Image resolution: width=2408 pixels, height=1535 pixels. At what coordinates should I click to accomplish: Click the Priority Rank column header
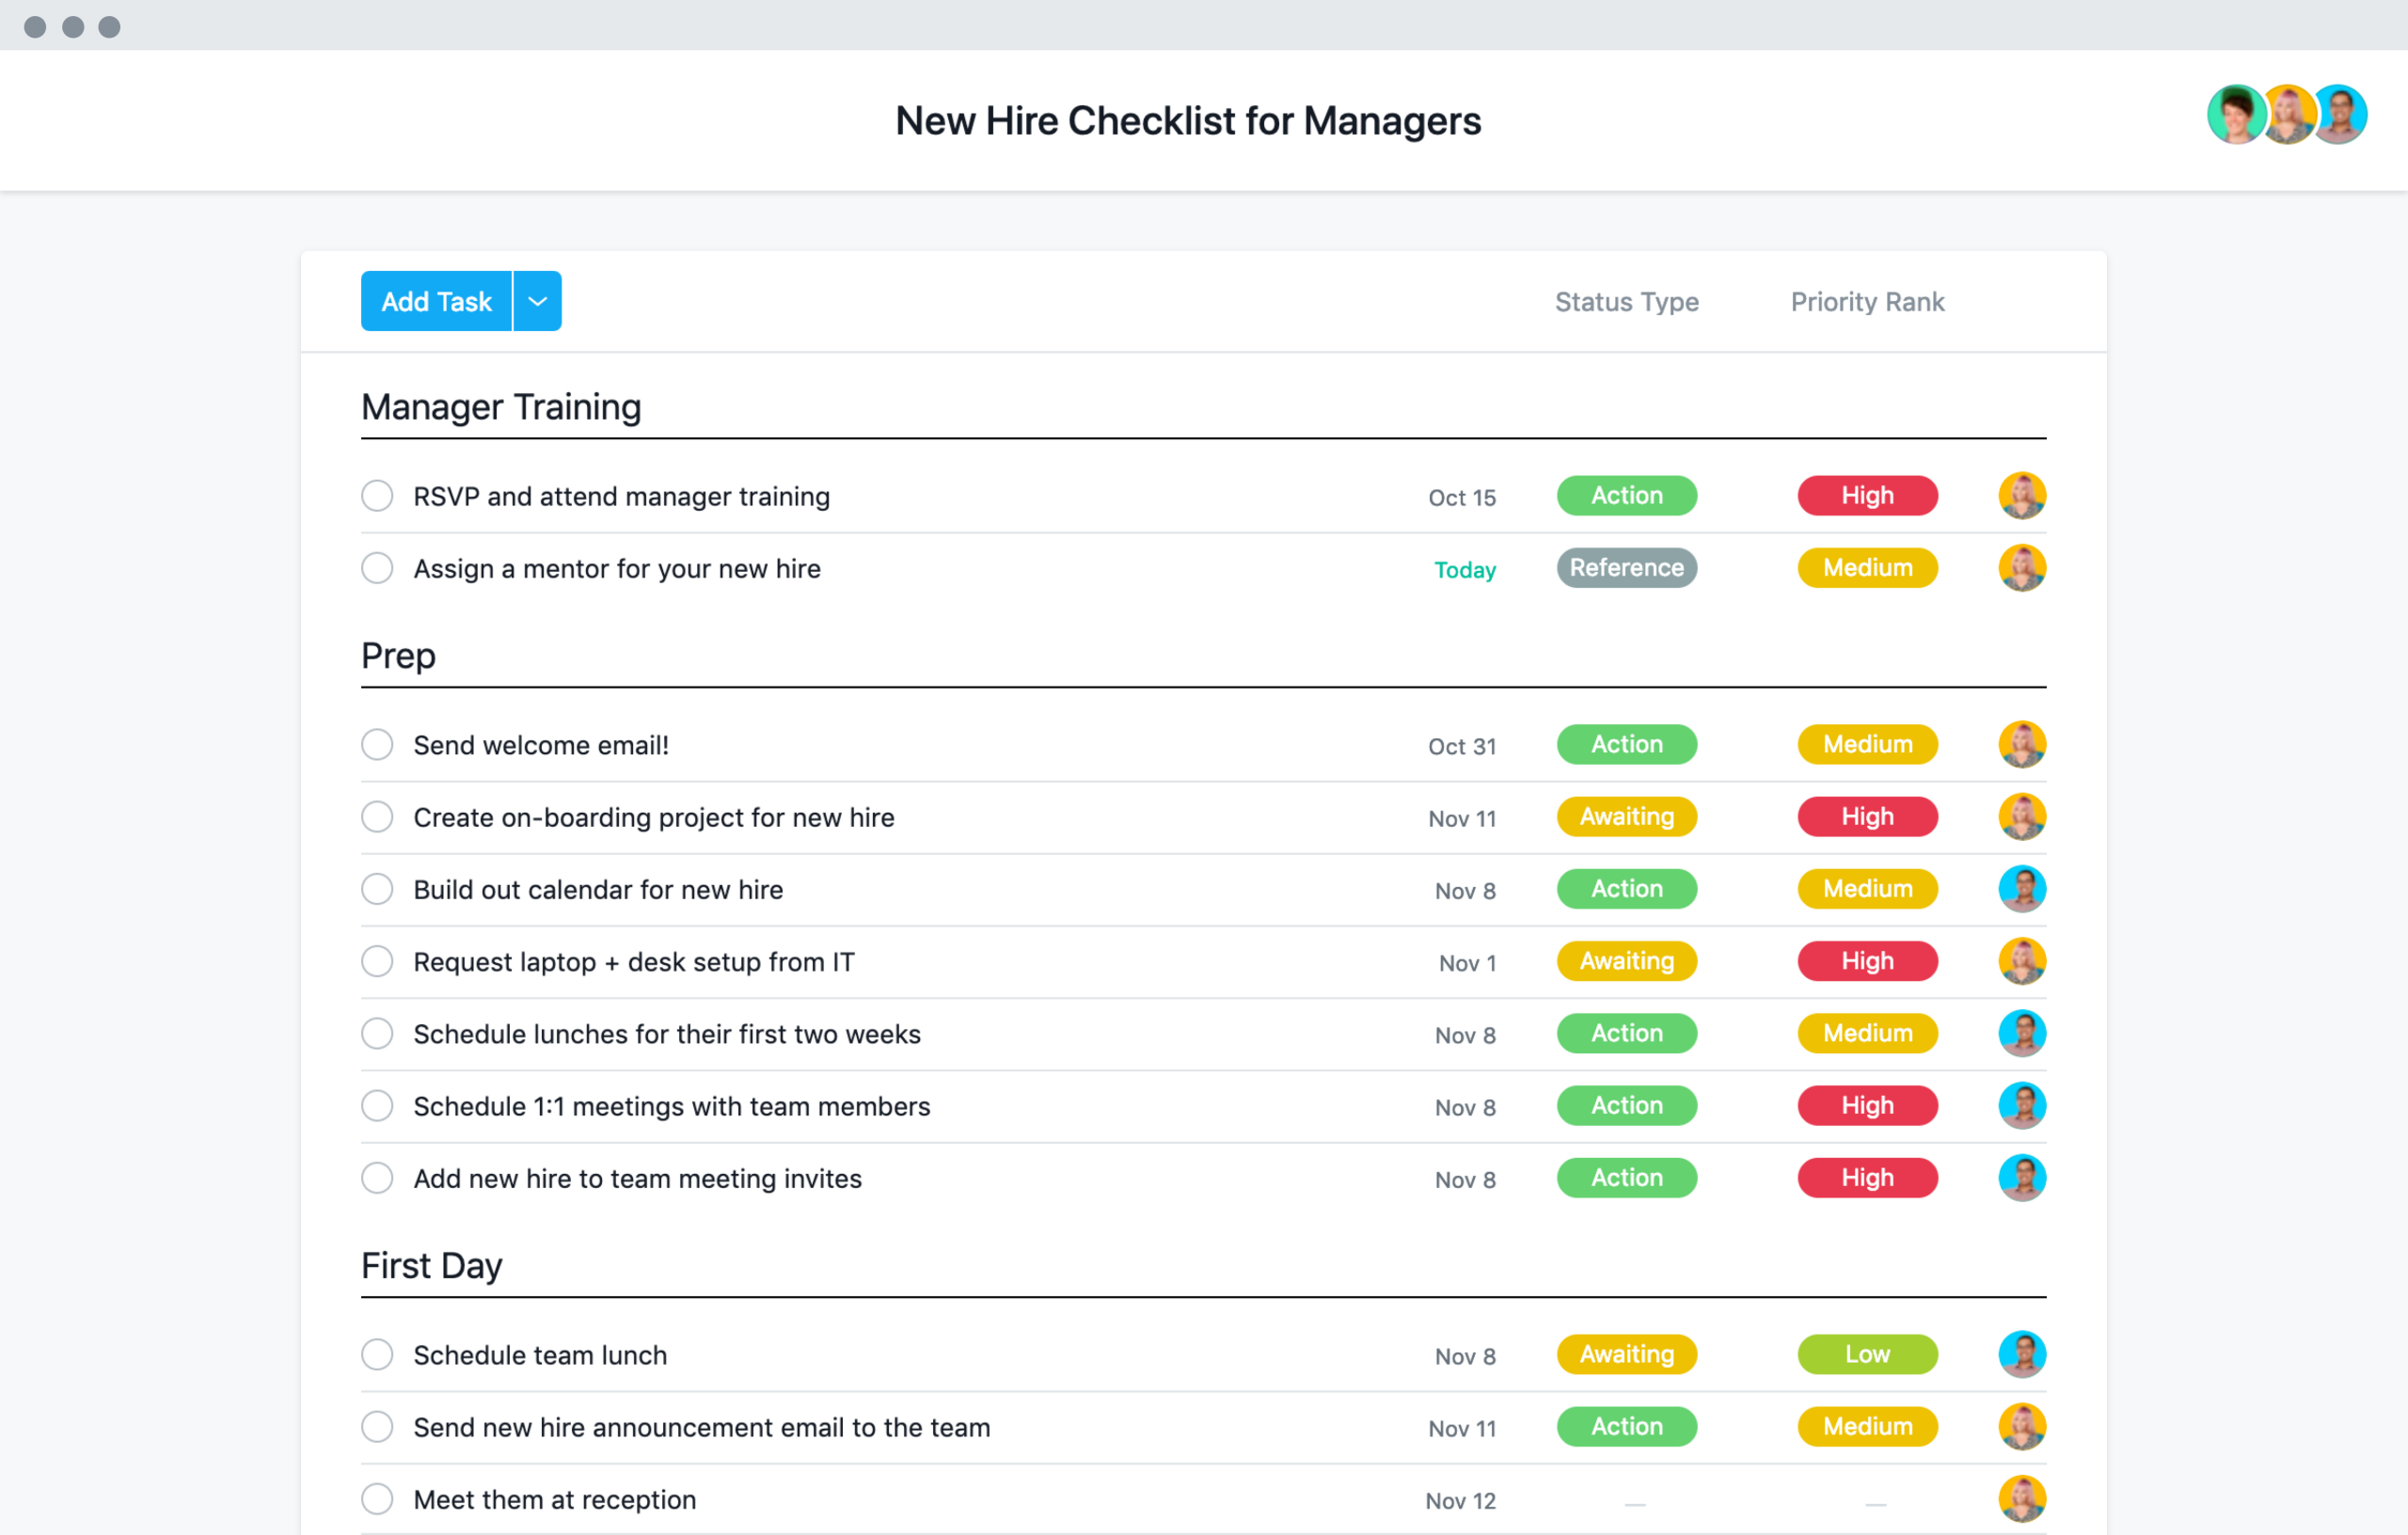1865,302
